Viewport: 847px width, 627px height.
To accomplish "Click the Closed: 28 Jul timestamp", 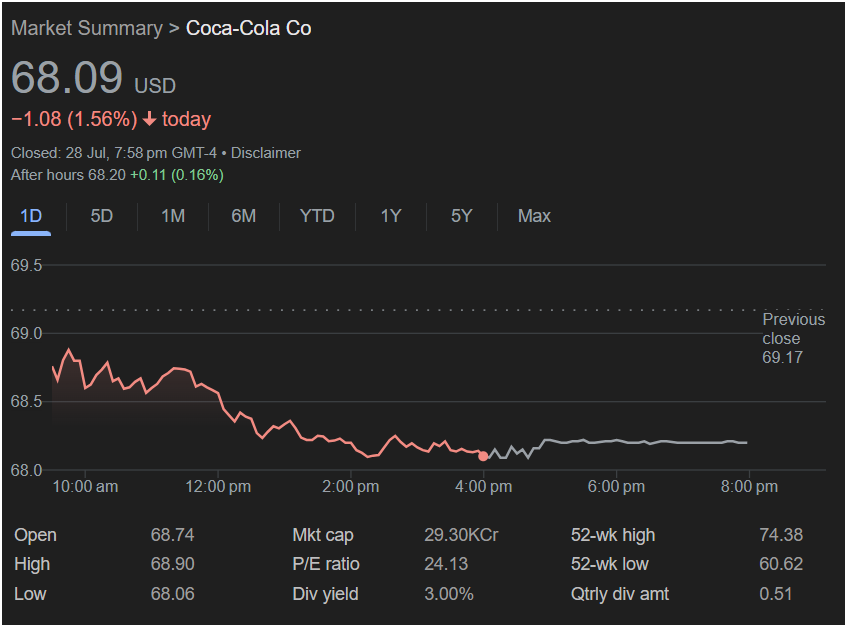I will 113,153.
